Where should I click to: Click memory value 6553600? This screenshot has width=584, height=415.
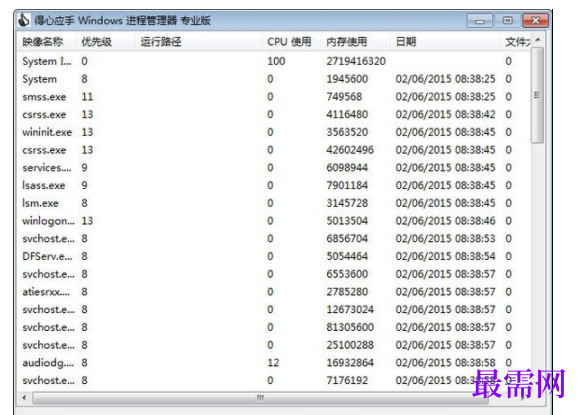coord(347,274)
